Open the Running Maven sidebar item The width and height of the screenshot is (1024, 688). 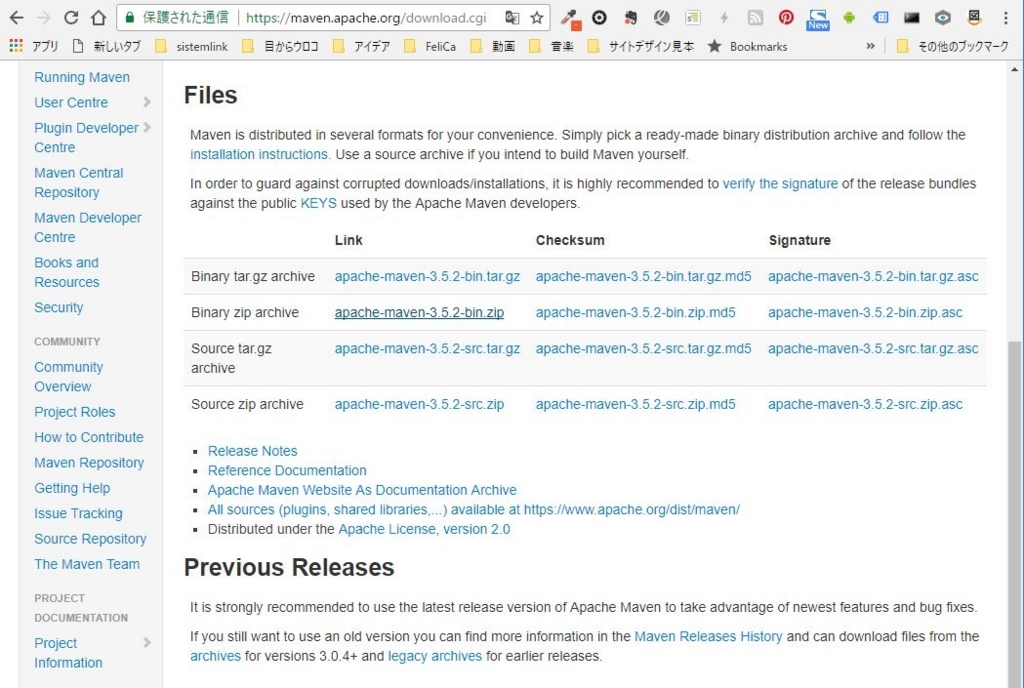(x=82, y=77)
